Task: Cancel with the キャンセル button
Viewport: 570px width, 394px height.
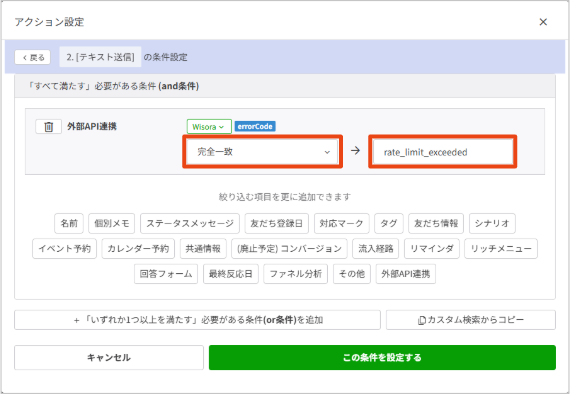Action: pos(109,358)
